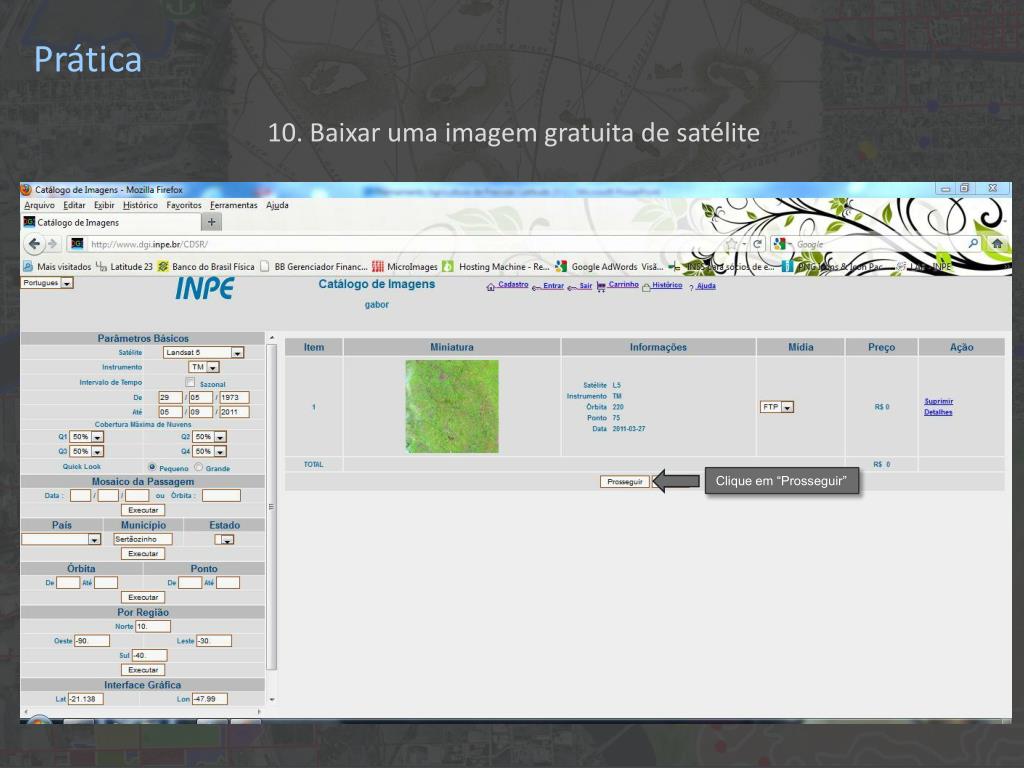Image resolution: width=1024 pixels, height=768 pixels.
Task: Click the browser forward arrow button
Action: pyautogui.click(x=53, y=244)
